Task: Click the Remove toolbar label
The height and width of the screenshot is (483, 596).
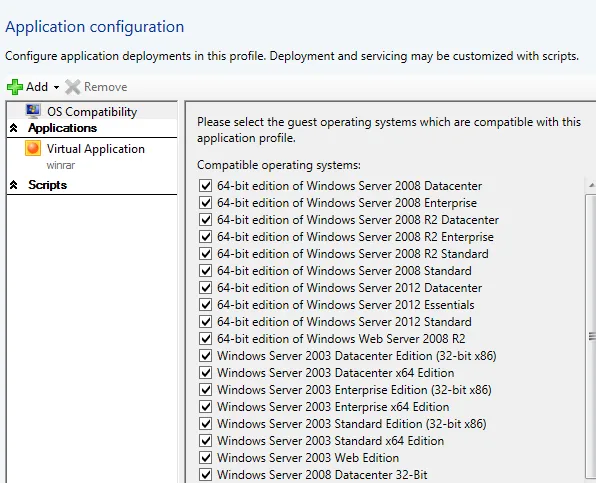Action: coord(105,87)
